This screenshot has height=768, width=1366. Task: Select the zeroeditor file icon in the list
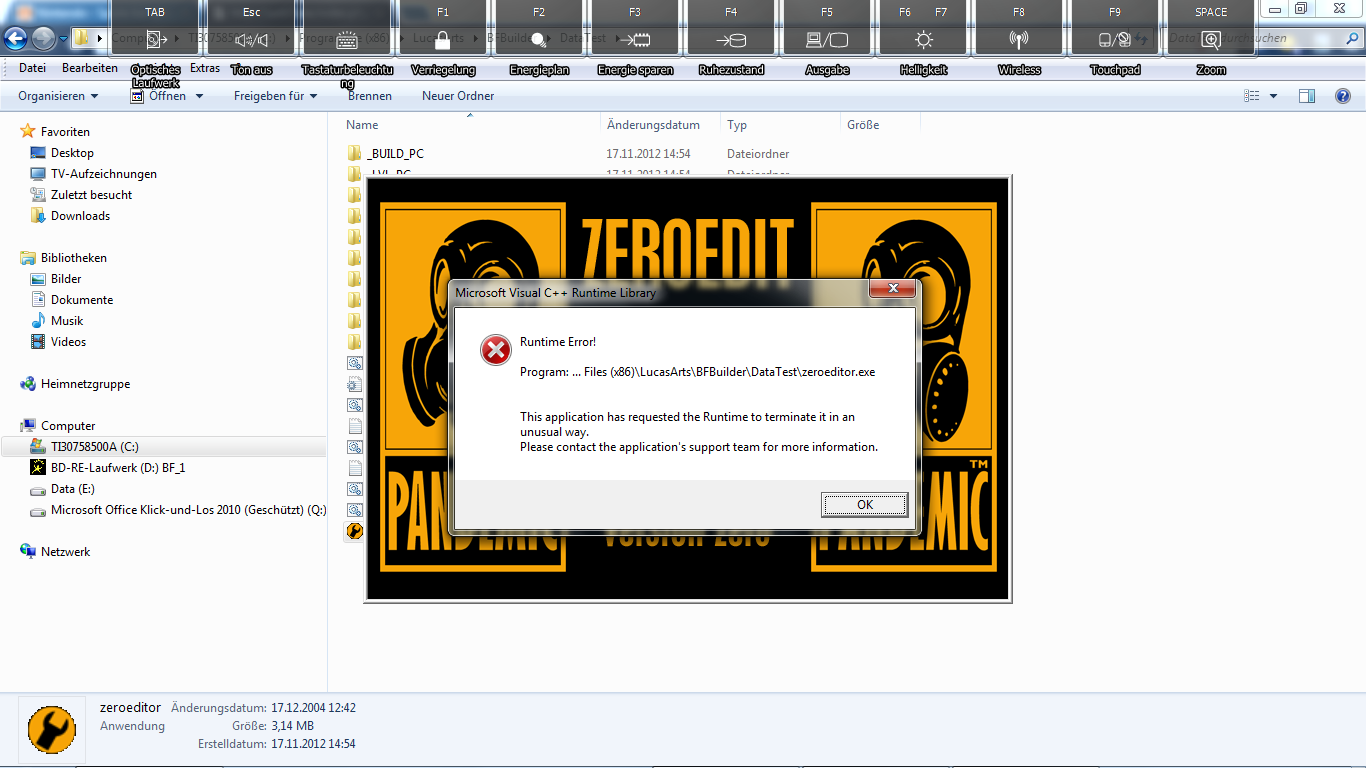click(x=354, y=531)
